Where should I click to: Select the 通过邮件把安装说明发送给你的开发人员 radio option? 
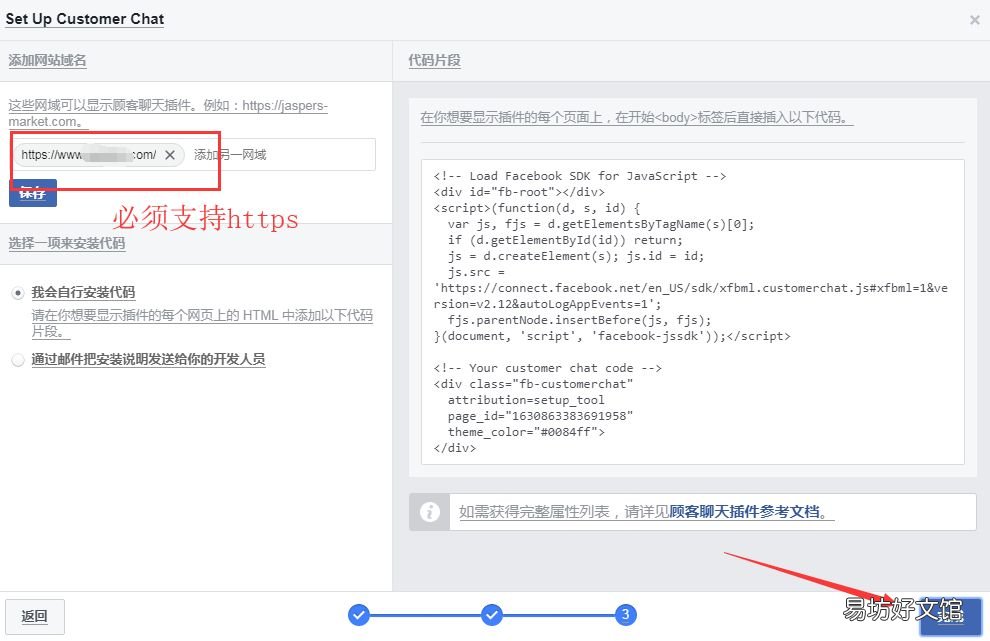coord(18,360)
